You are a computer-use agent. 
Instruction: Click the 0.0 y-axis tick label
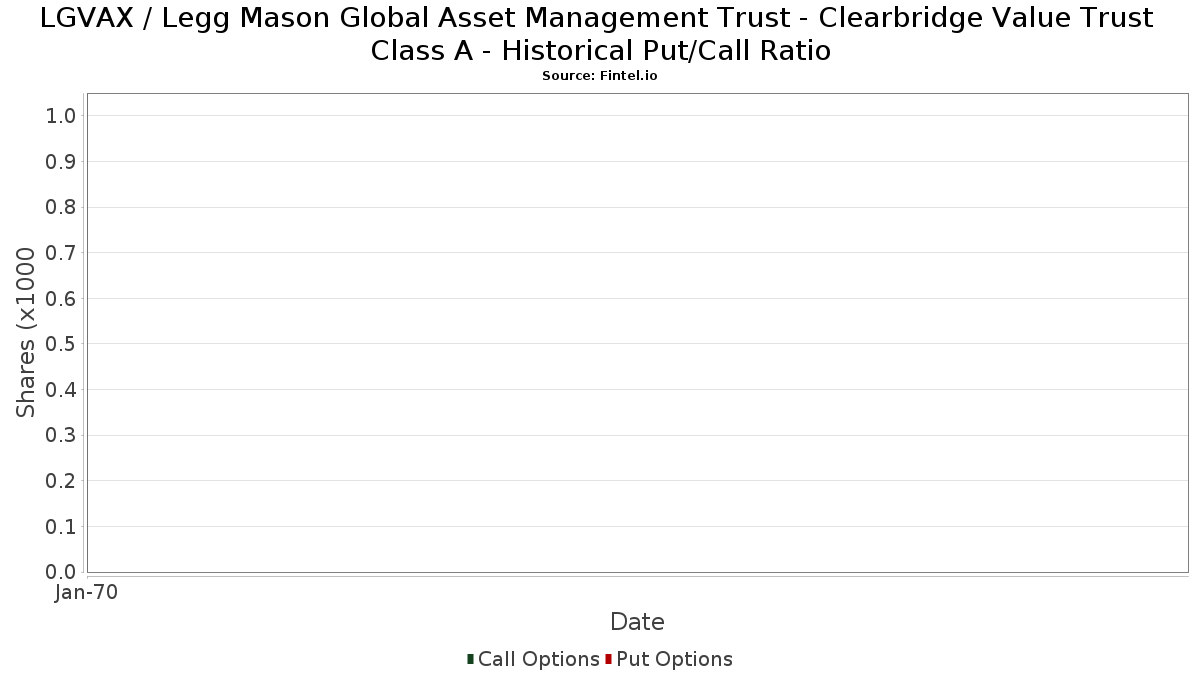coord(61,572)
